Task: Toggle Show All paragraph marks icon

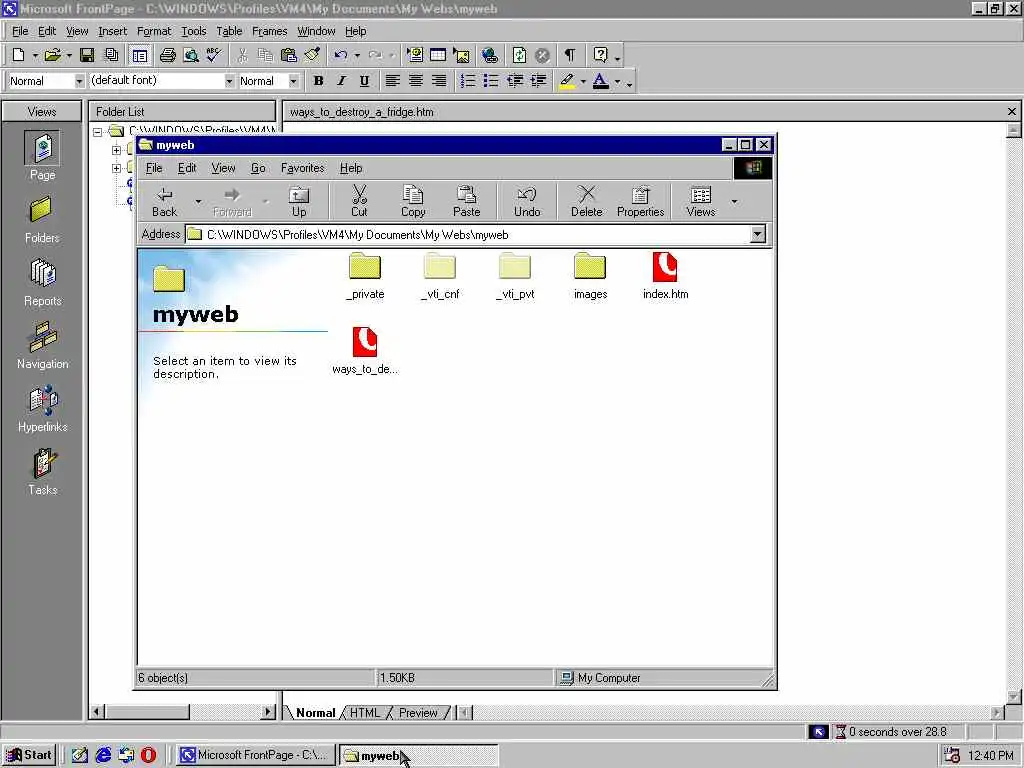Action: [x=570, y=56]
